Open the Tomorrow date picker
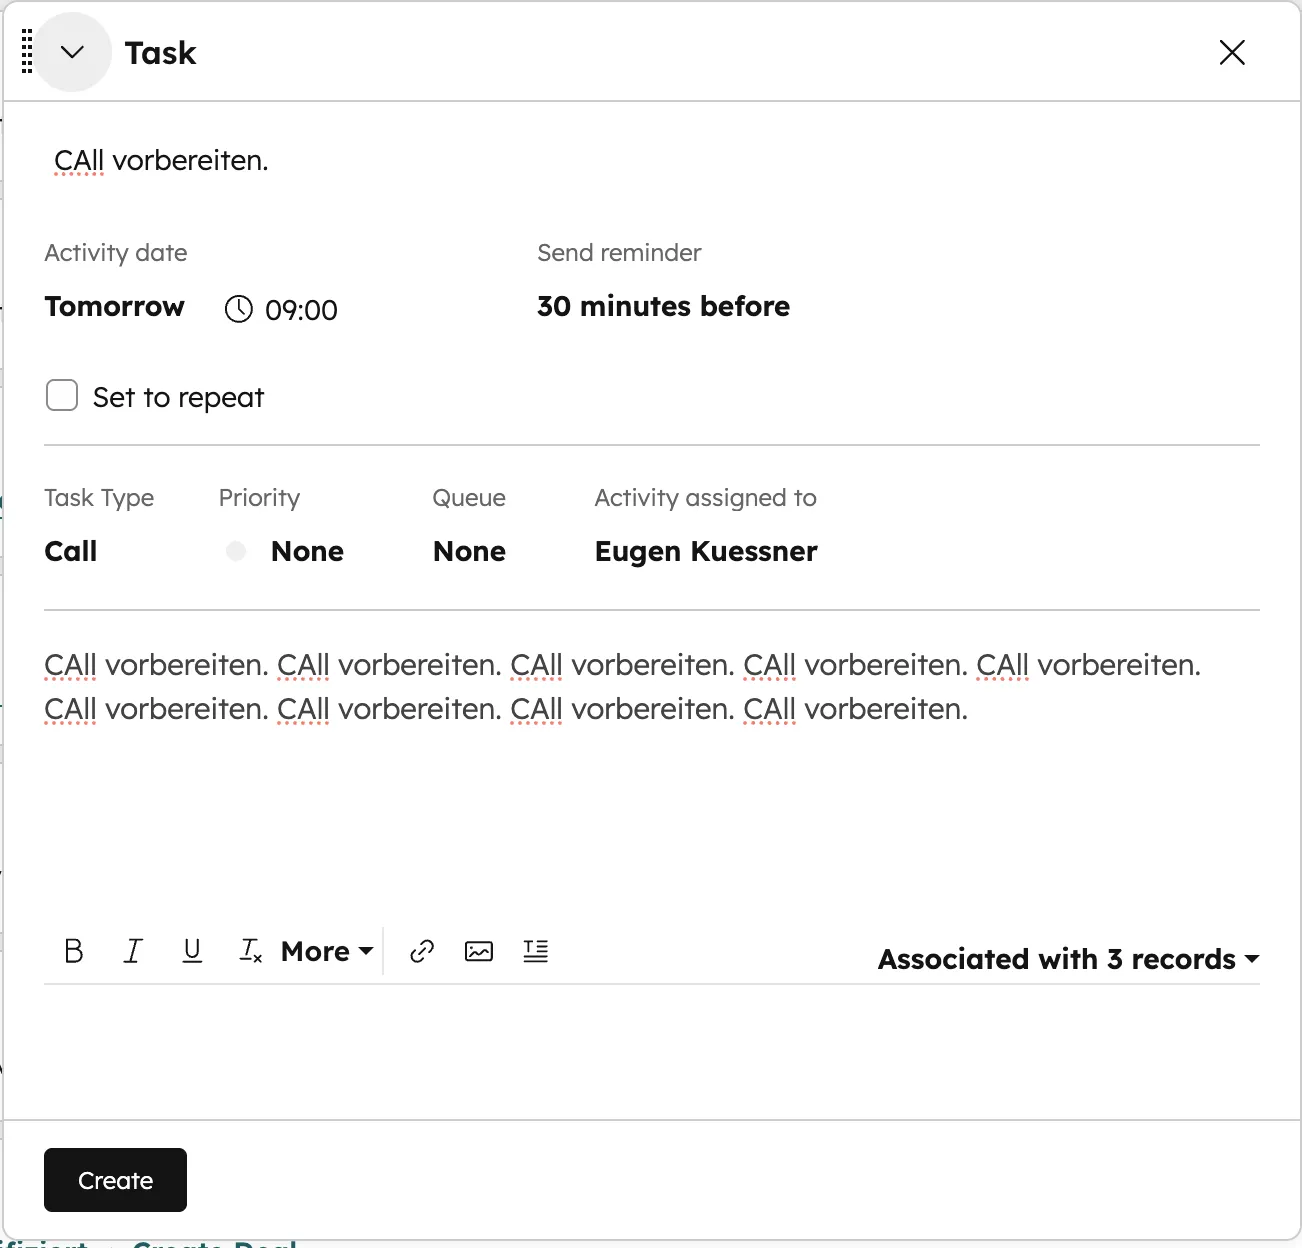This screenshot has height=1248, width=1302. (x=114, y=306)
